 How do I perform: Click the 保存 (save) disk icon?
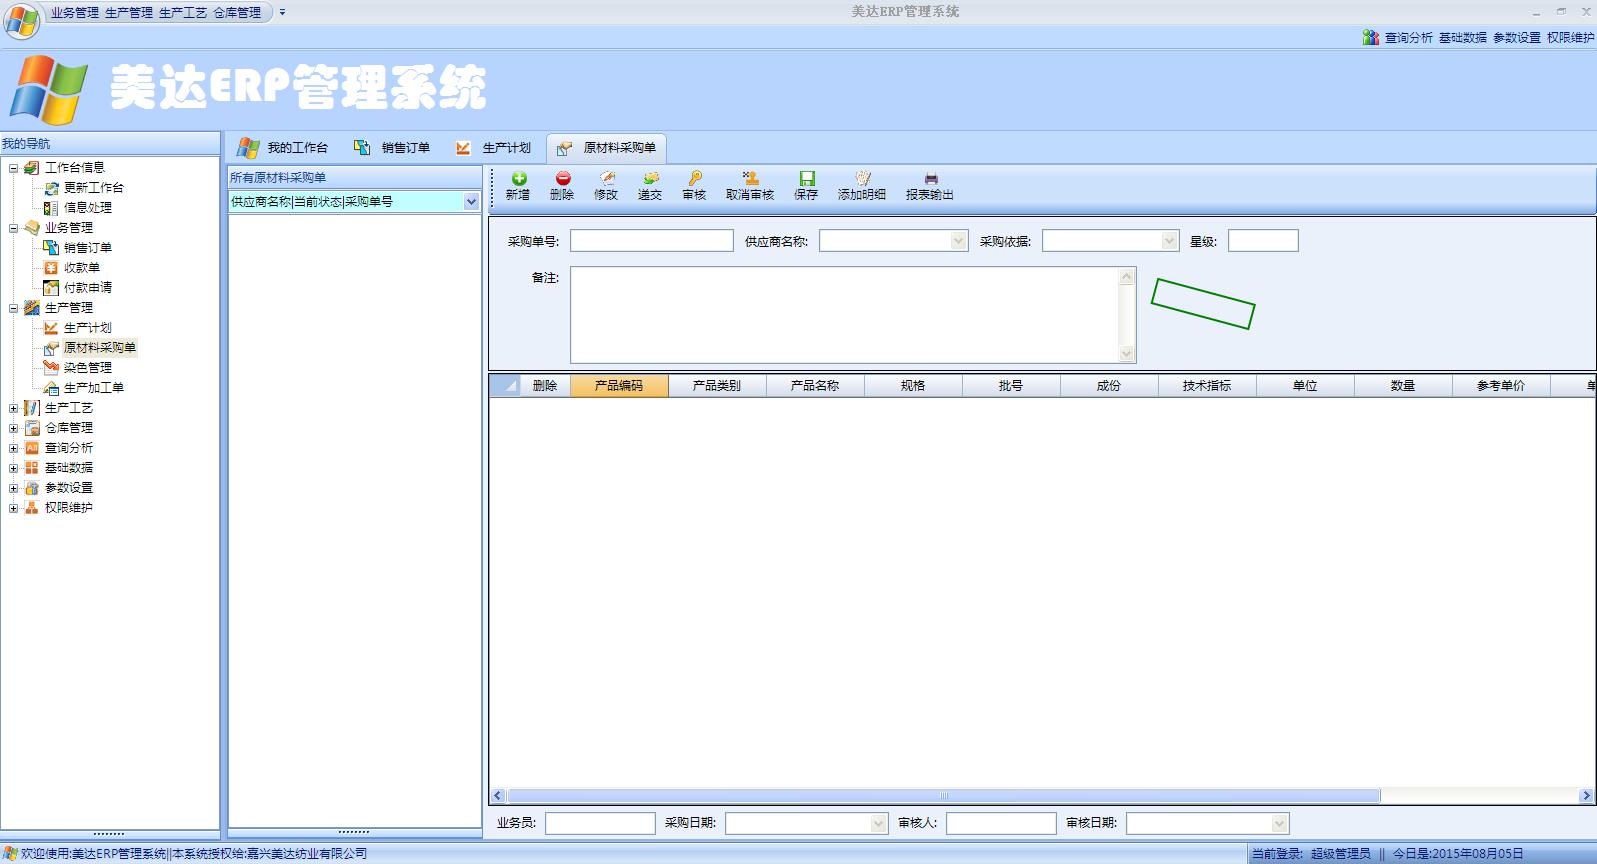point(806,179)
